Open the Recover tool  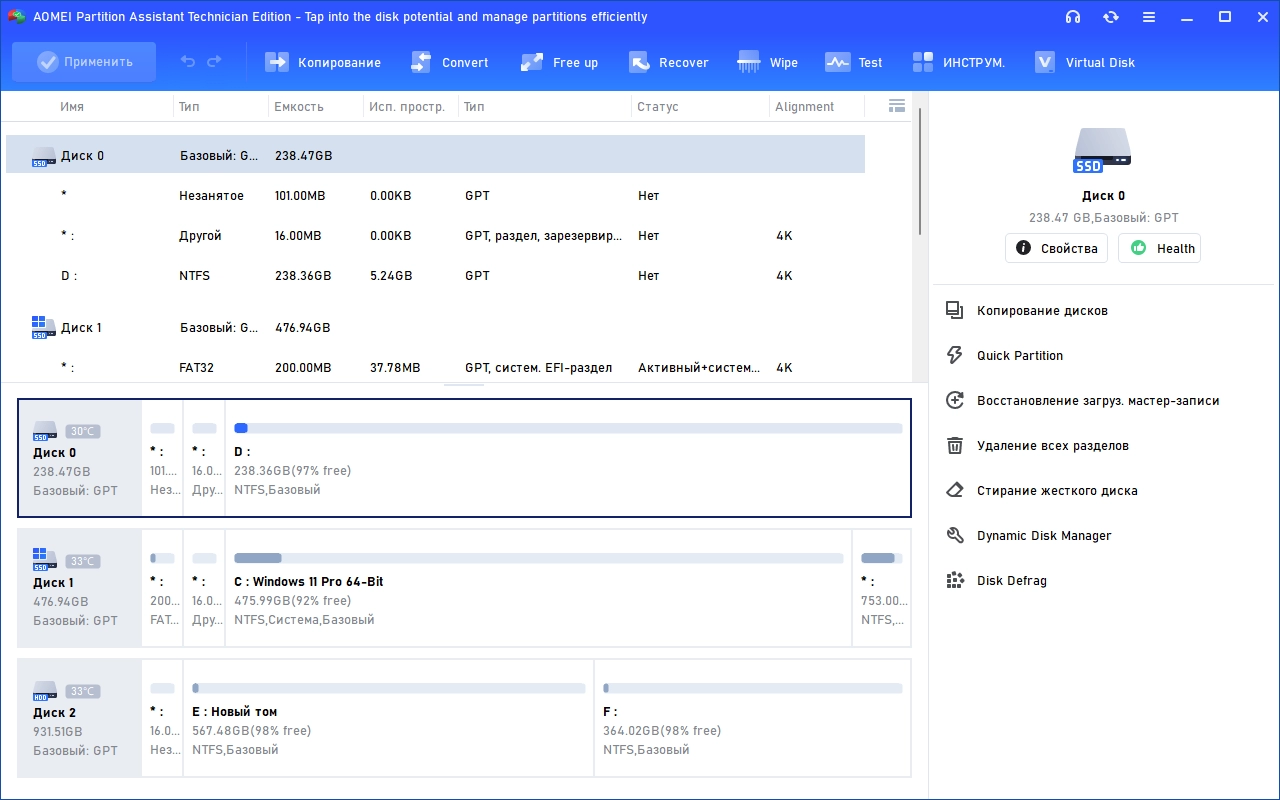pyautogui.click(x=640, y=62)
